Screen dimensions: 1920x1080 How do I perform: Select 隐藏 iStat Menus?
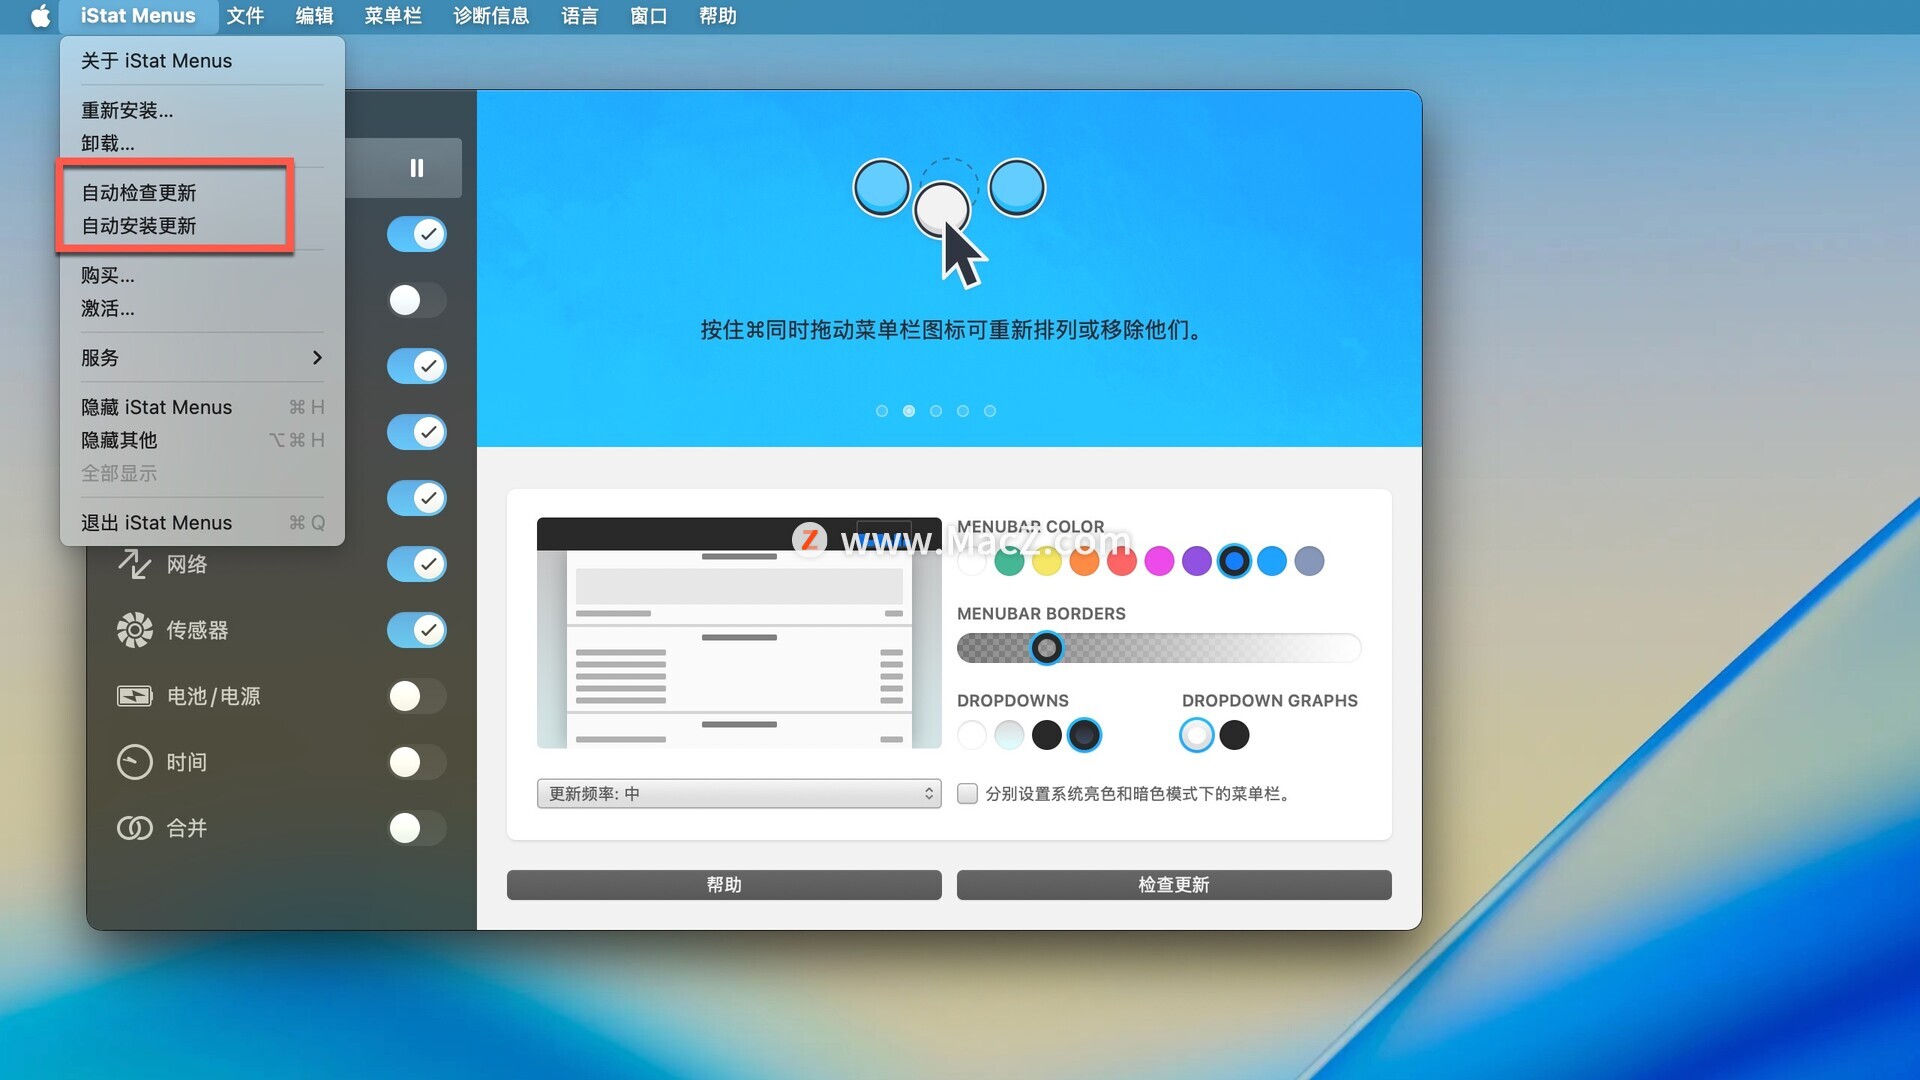click(x=202, y=407)
